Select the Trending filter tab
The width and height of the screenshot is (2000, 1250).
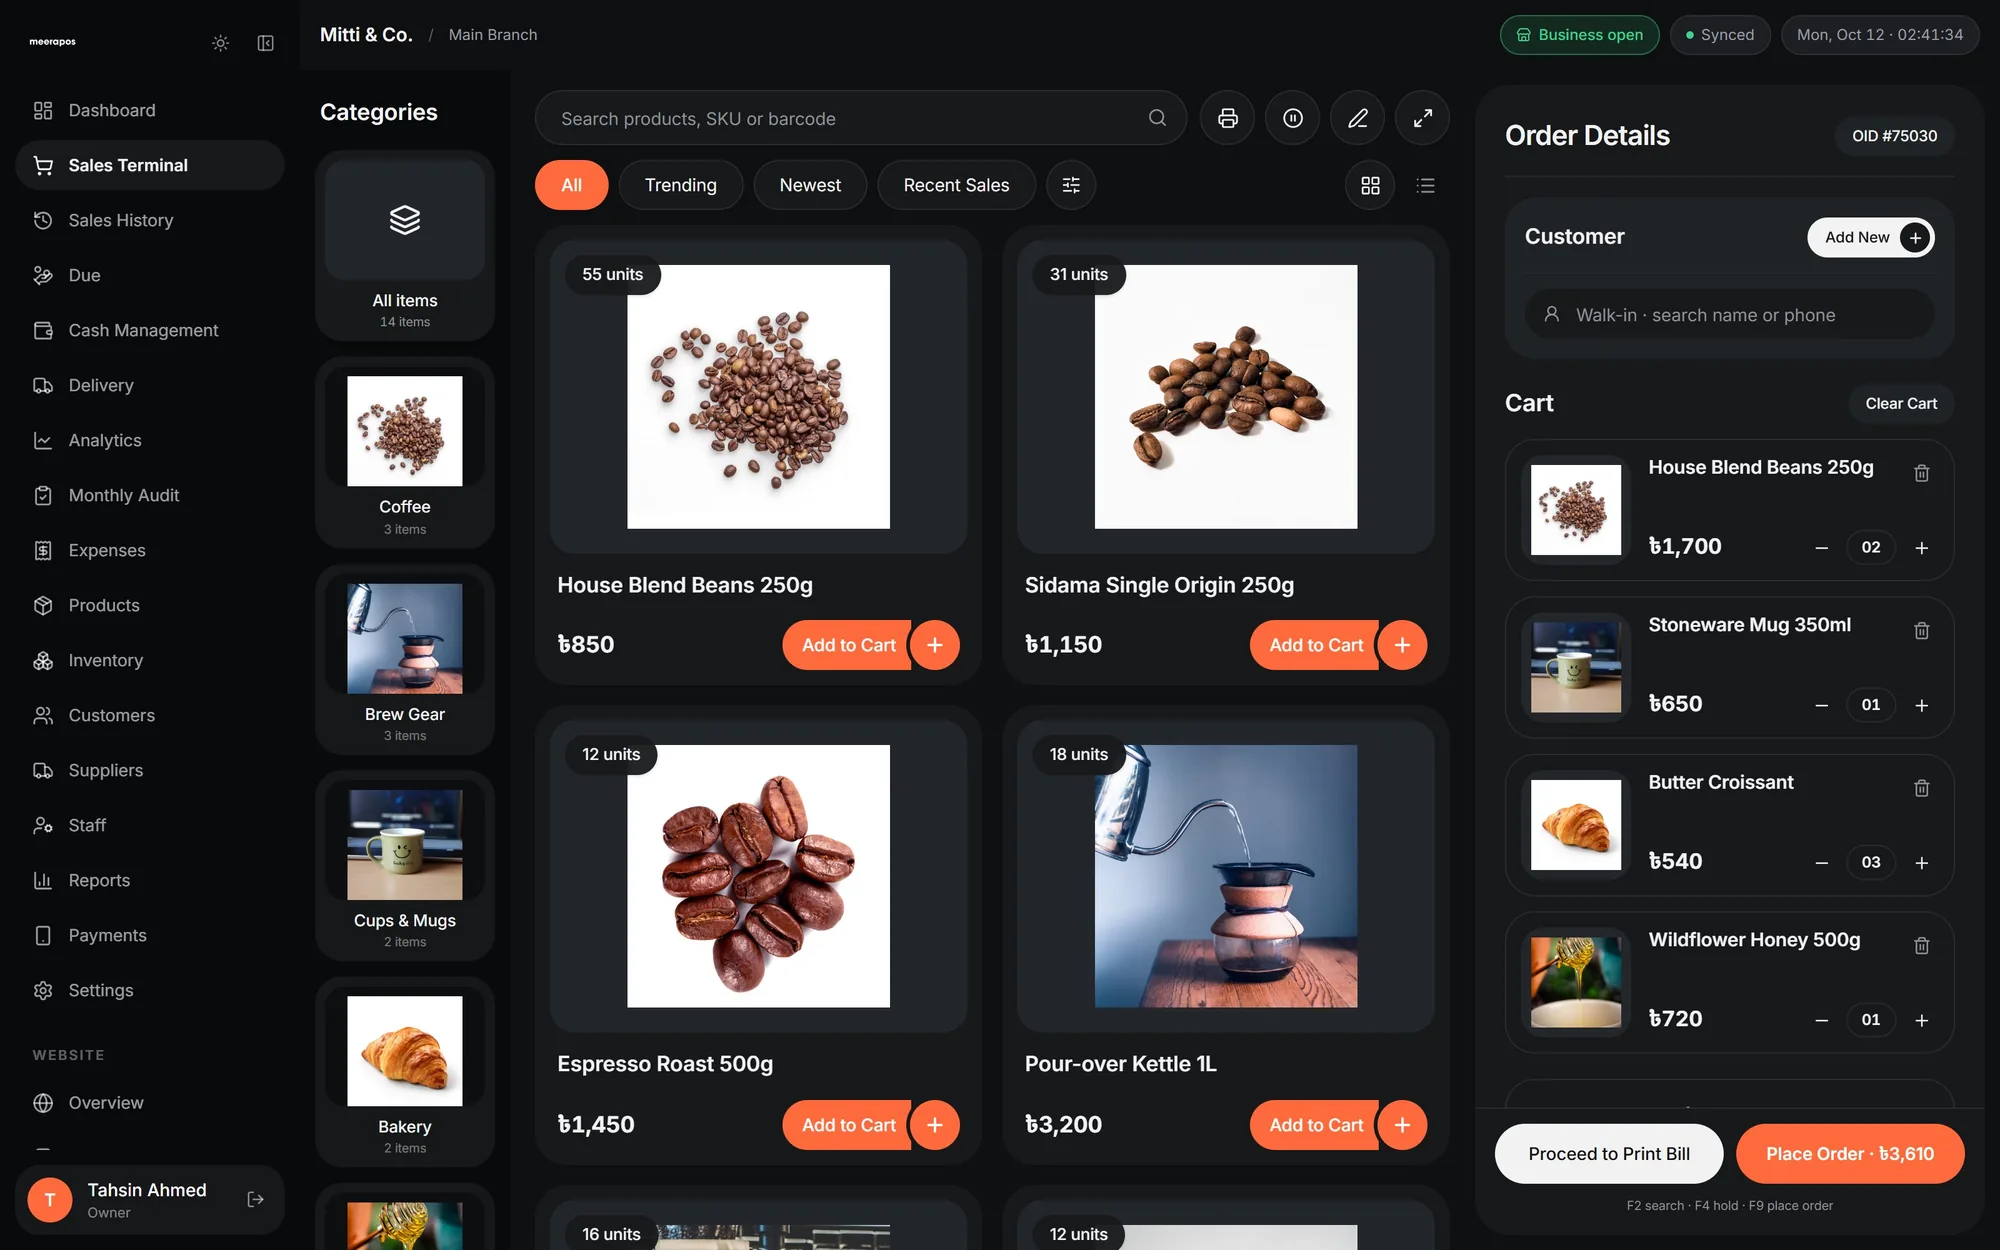(681, 185)
